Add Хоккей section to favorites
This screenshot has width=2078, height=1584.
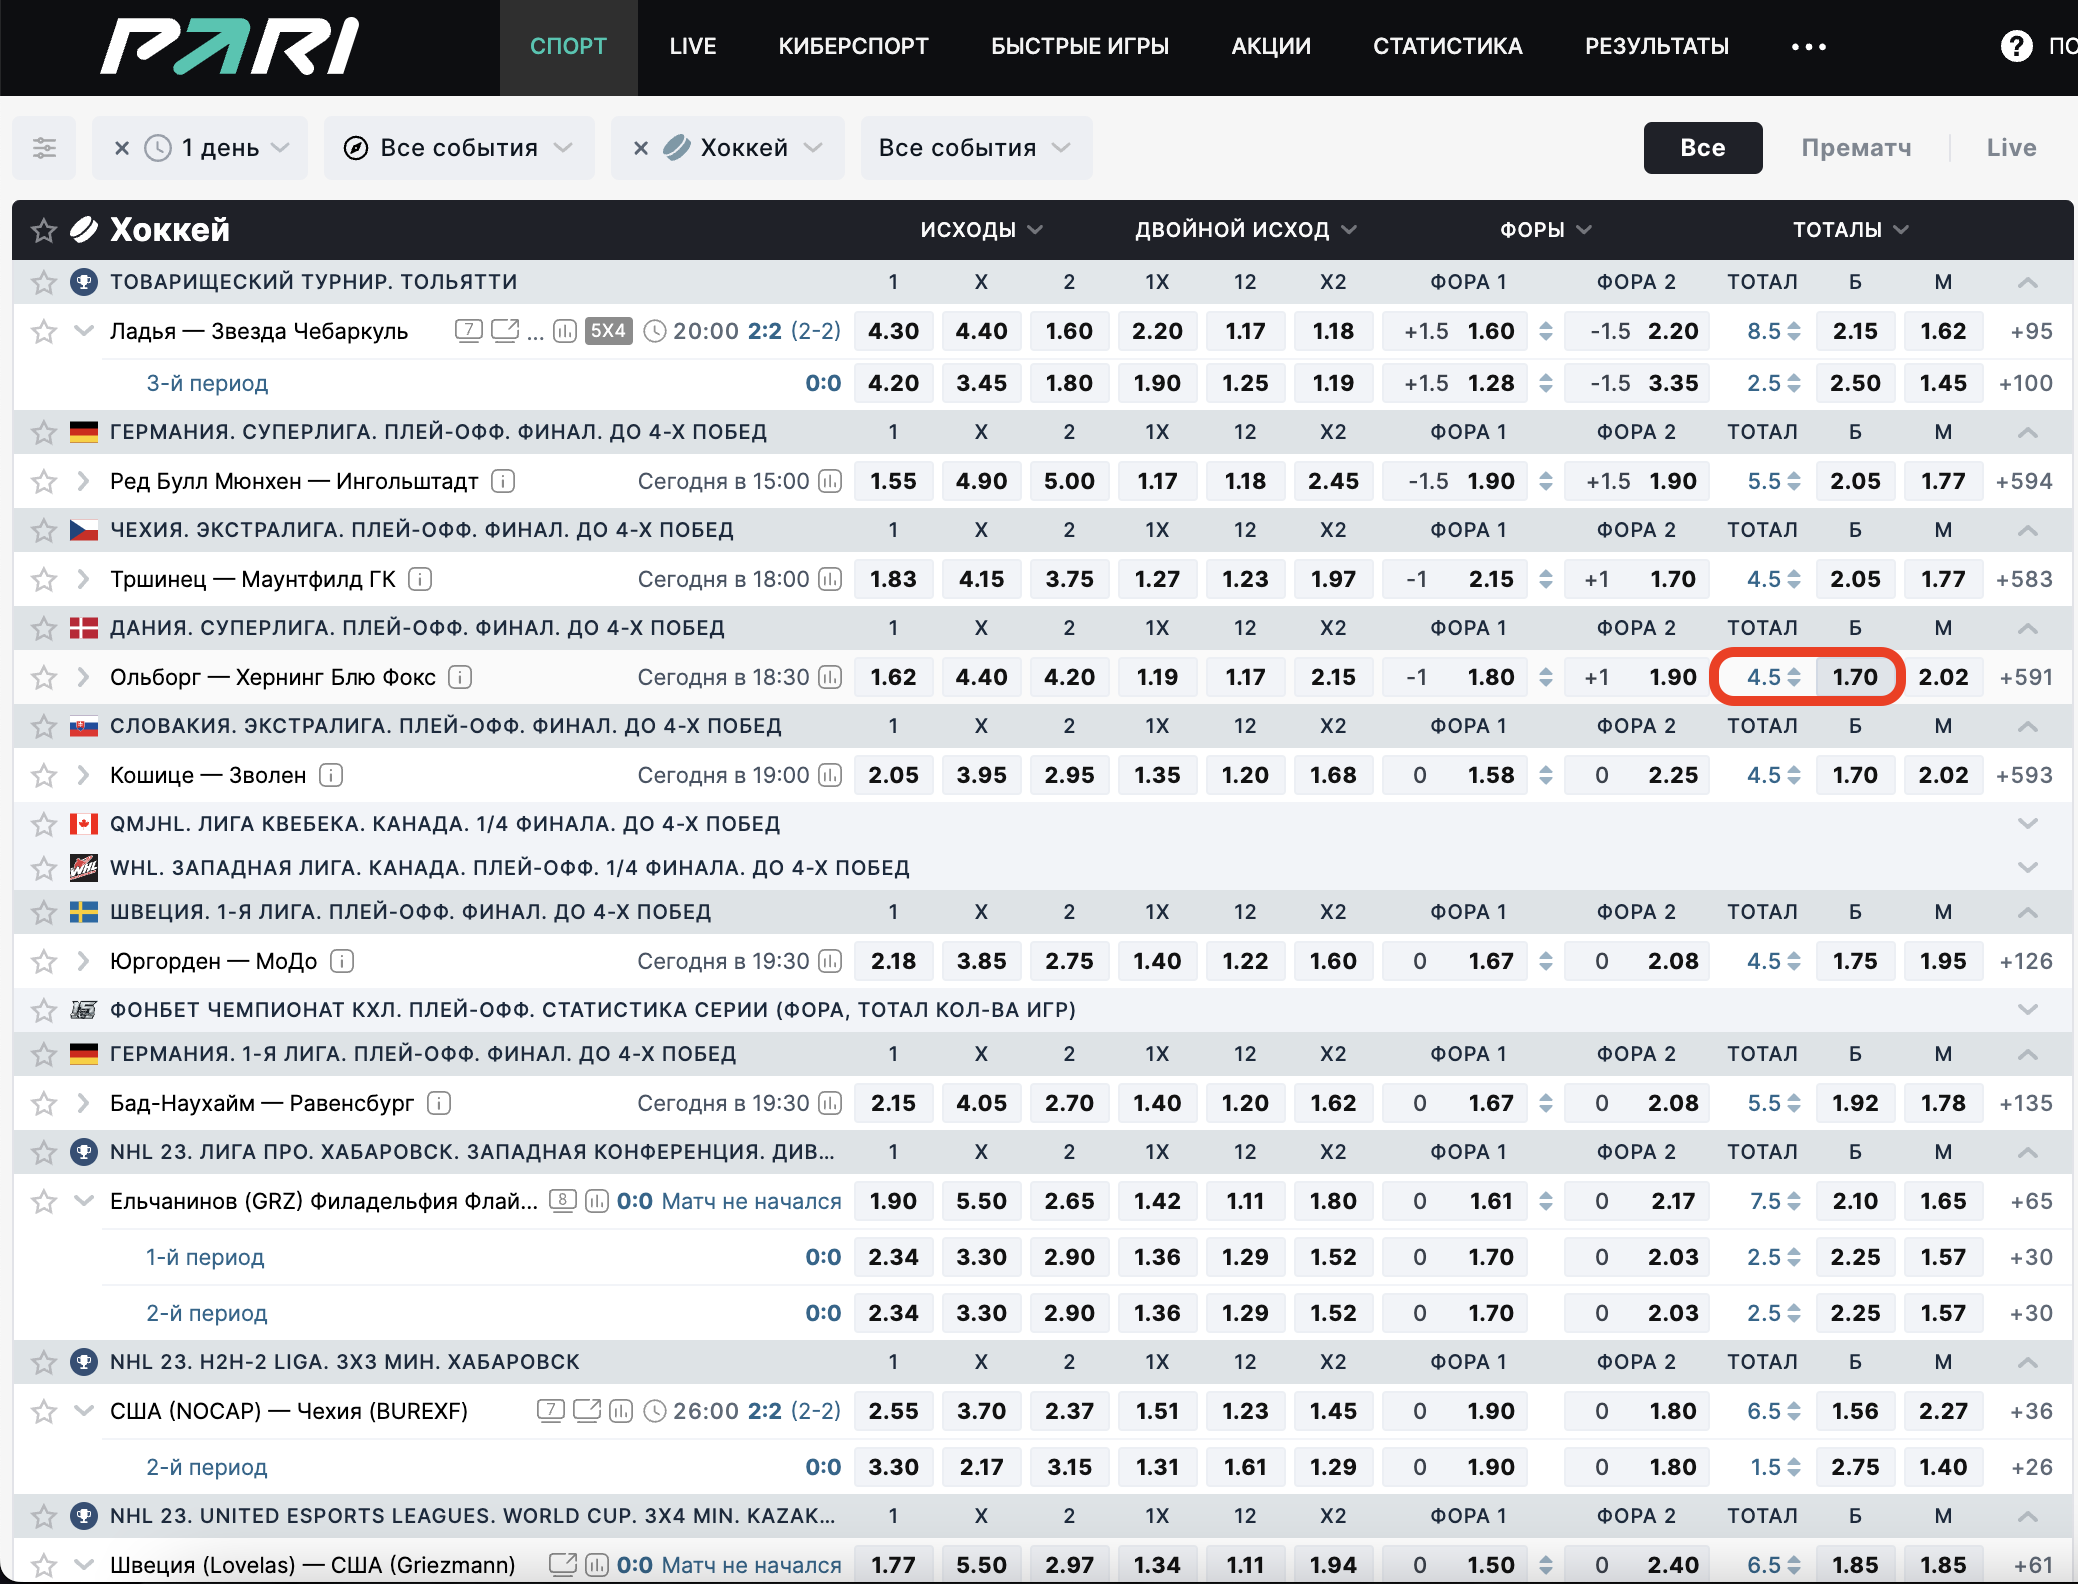[x=43, y=230]
